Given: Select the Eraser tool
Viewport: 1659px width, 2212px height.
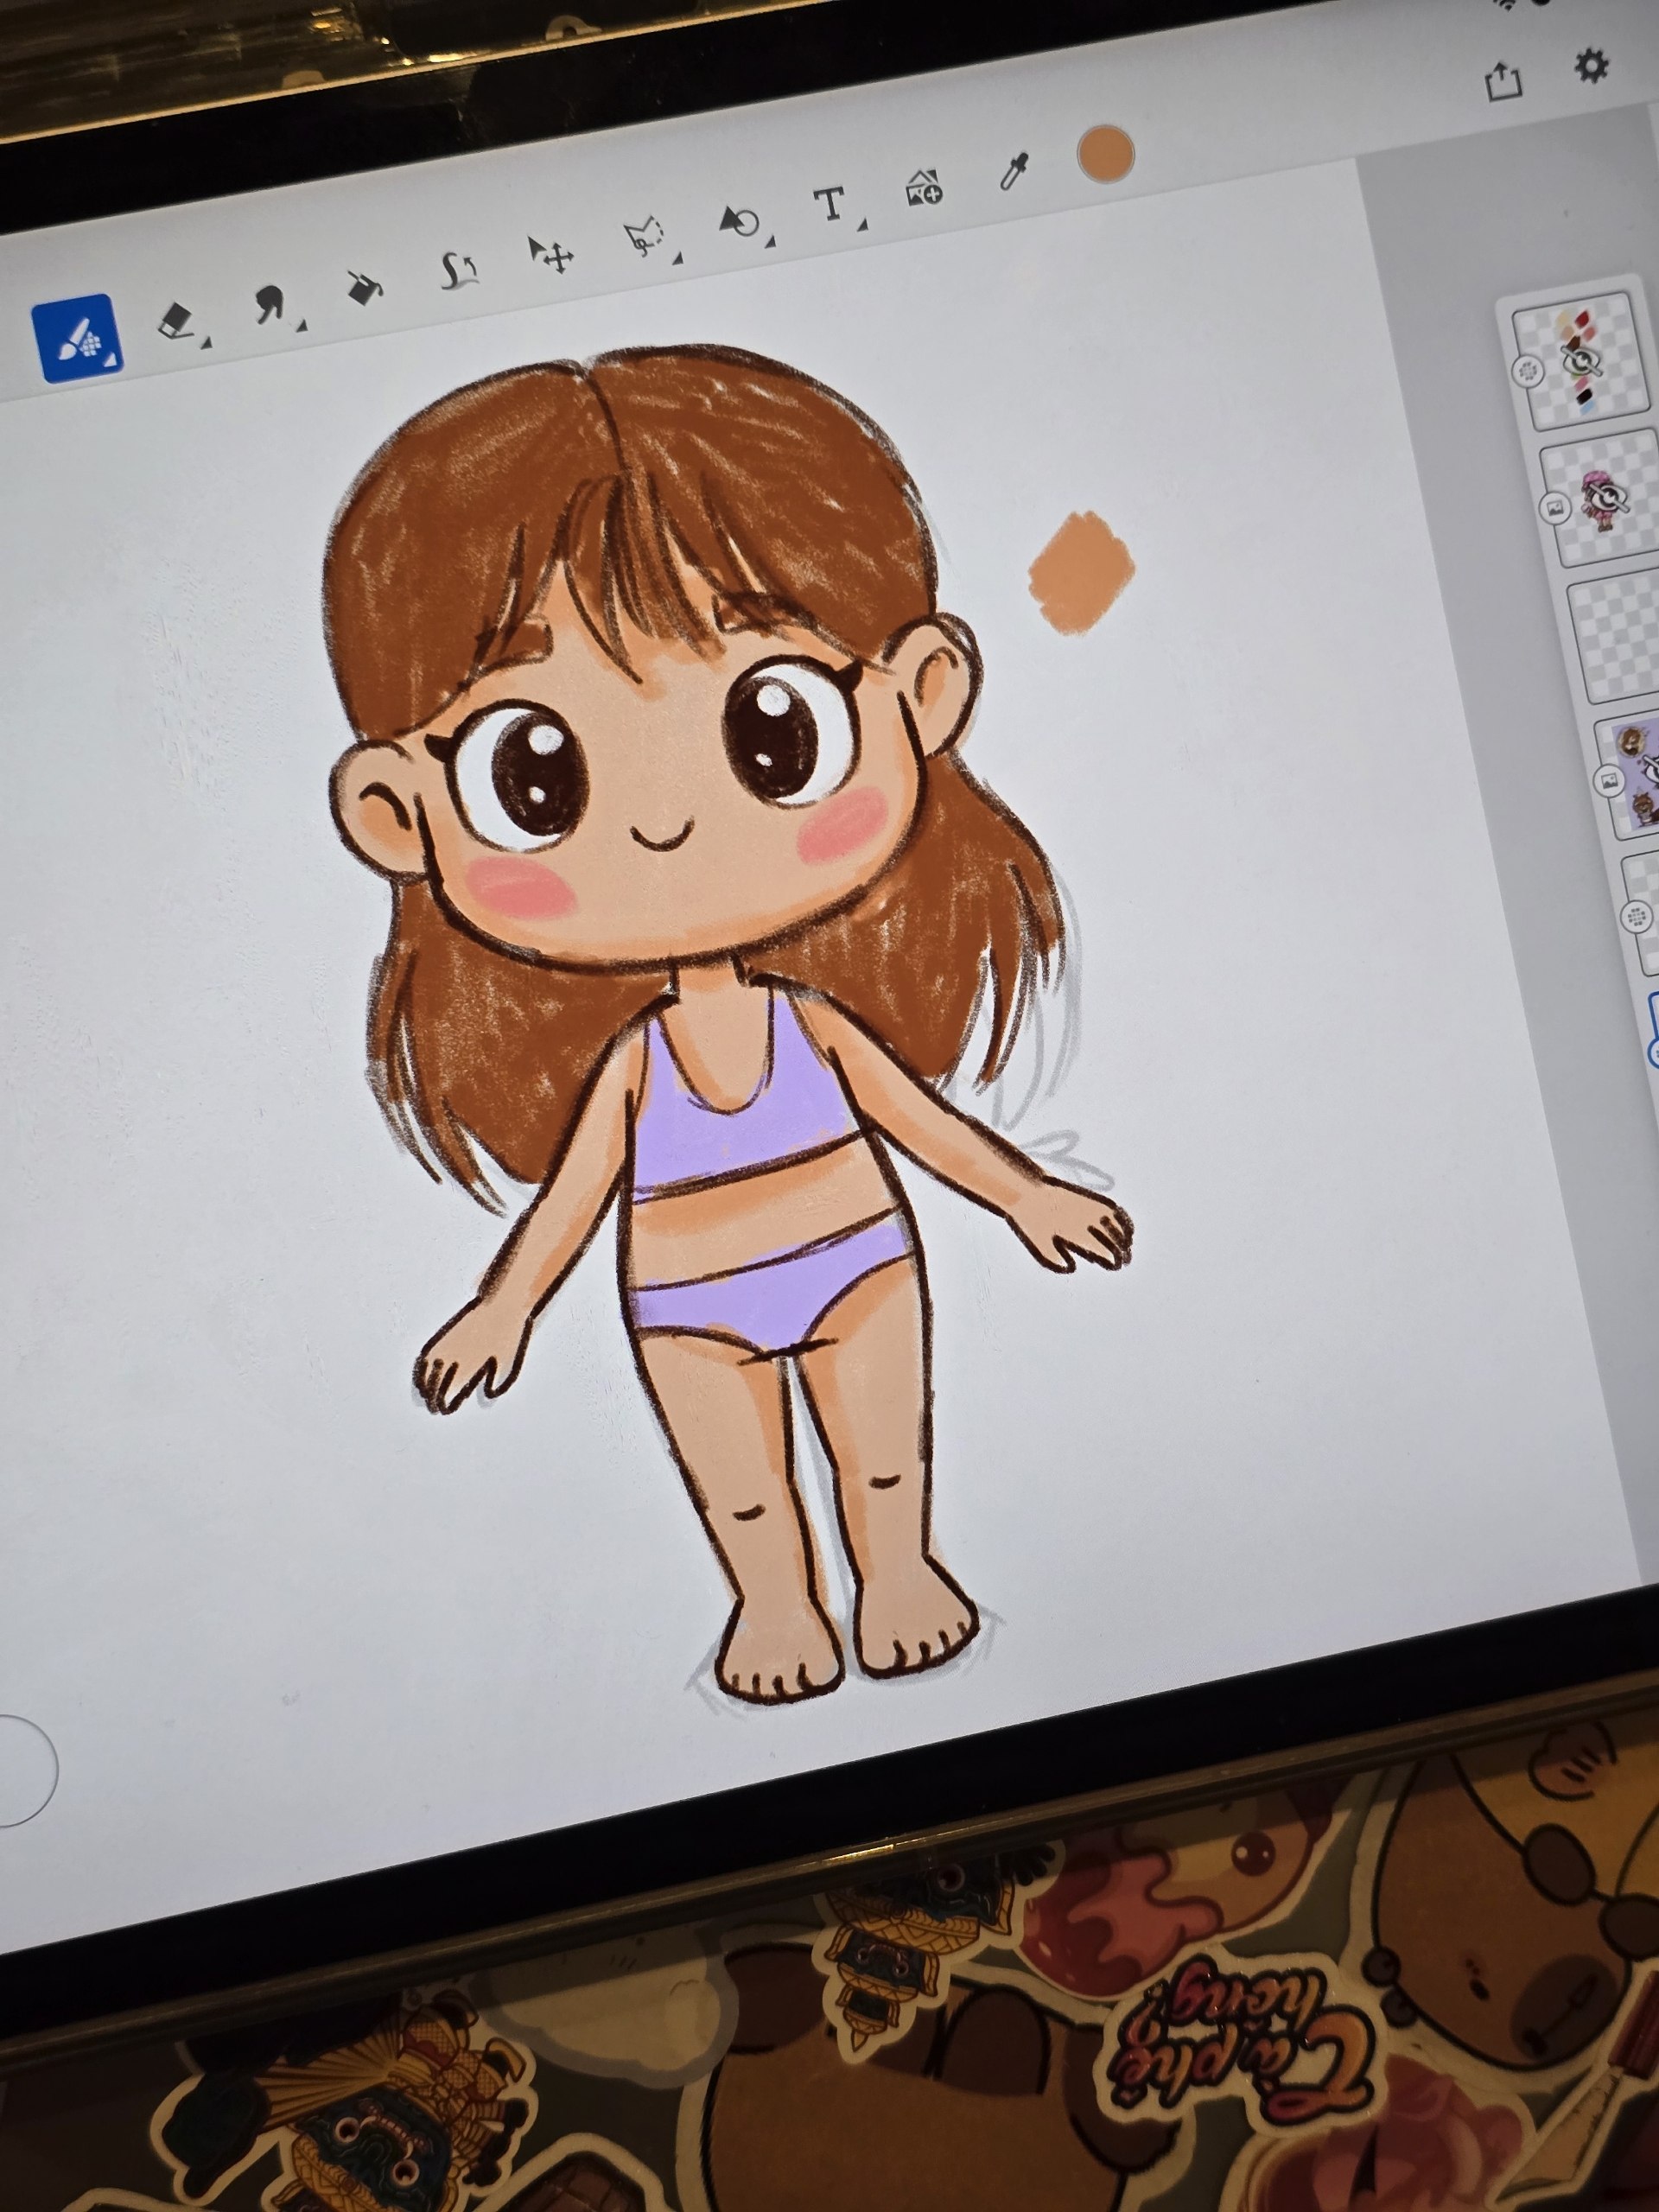Looking at the screenshot, I should pos(177,322).
